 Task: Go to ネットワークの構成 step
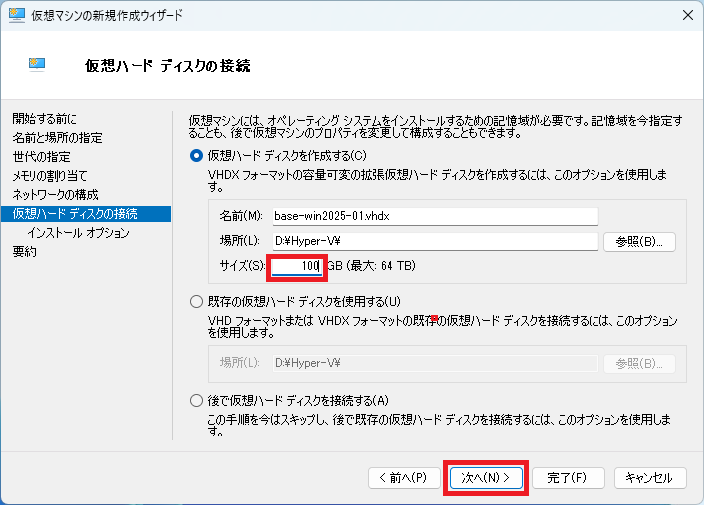coord(55,194)
